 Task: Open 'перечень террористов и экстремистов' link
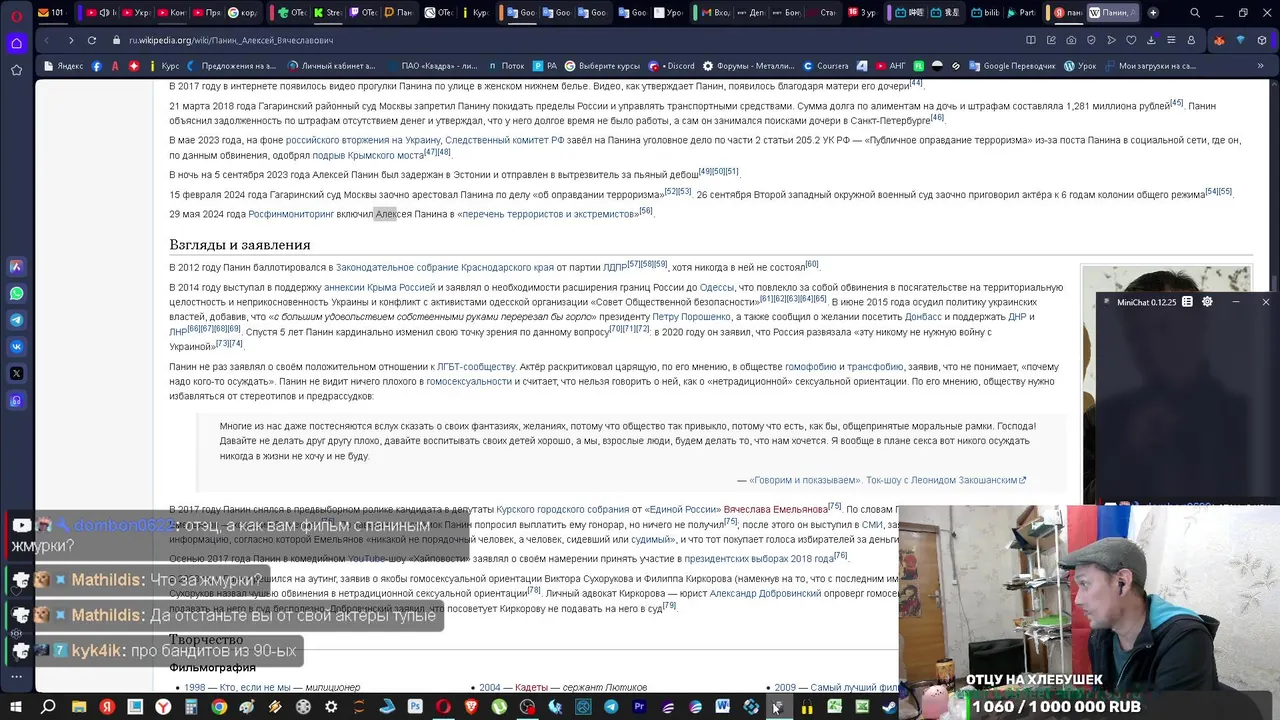(x=548, y=214)
